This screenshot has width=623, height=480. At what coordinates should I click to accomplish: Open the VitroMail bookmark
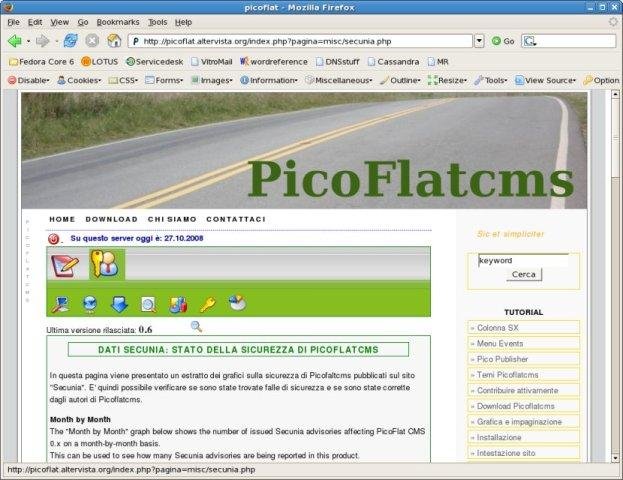(x=211, y=62)
